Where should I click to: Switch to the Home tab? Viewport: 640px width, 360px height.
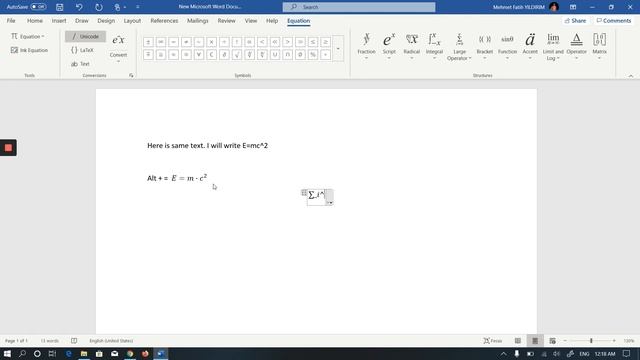(x=35, y=21)
